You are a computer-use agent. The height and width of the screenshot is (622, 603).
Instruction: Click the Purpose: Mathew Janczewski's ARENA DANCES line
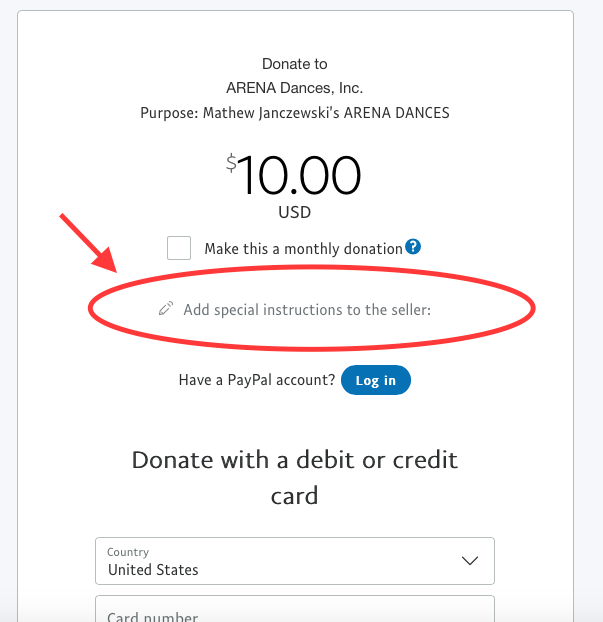(x=295, y=113)
